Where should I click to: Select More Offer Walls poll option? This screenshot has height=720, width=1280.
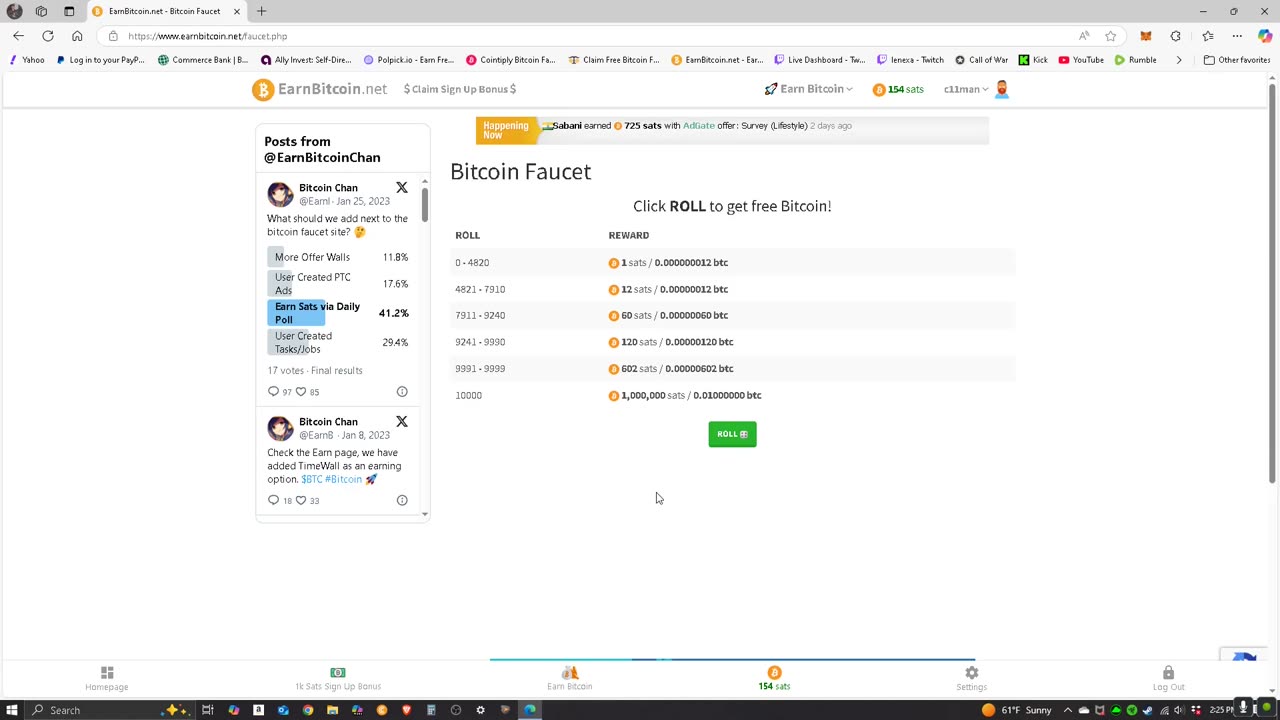[338, 257]
